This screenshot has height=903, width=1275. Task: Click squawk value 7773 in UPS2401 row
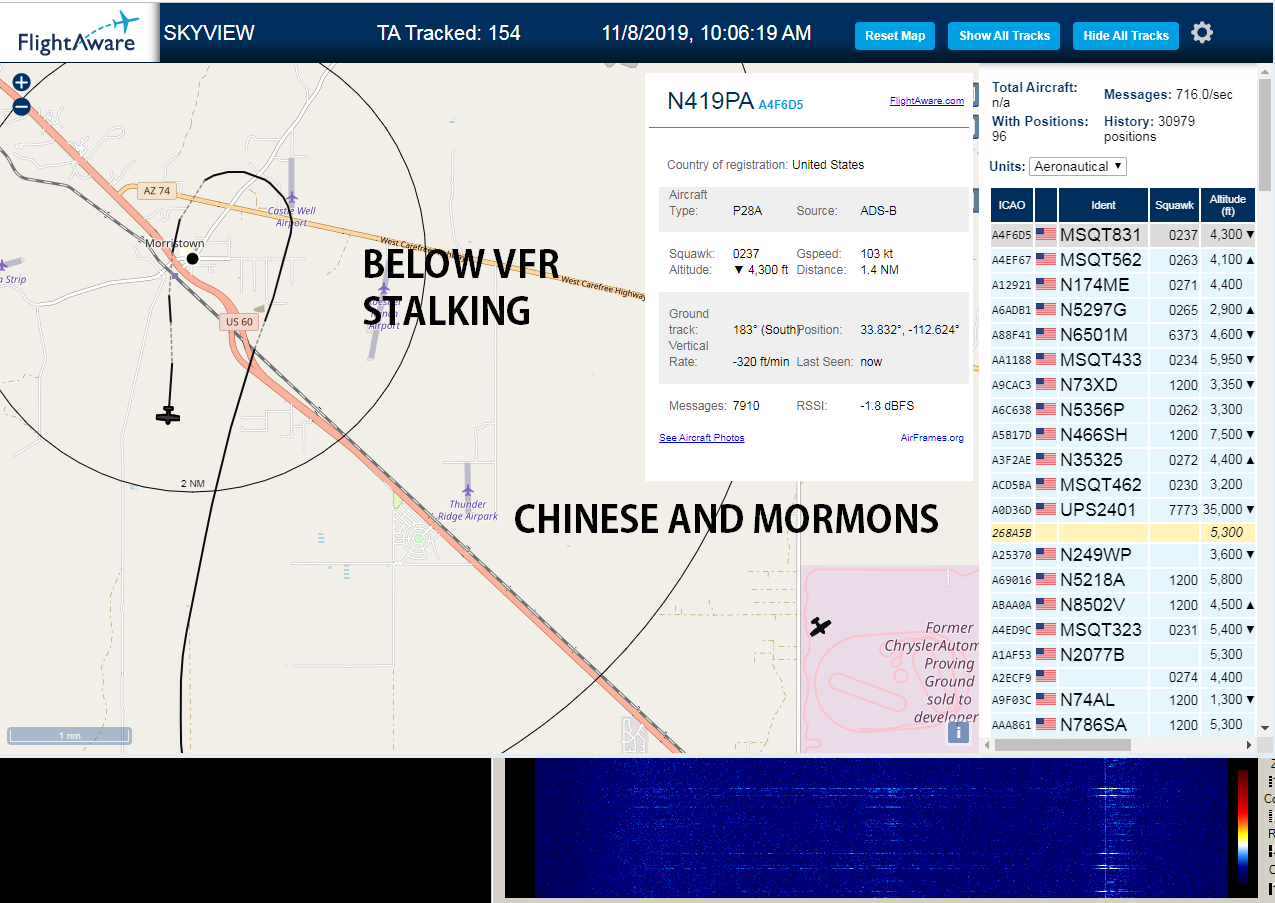1183,510
